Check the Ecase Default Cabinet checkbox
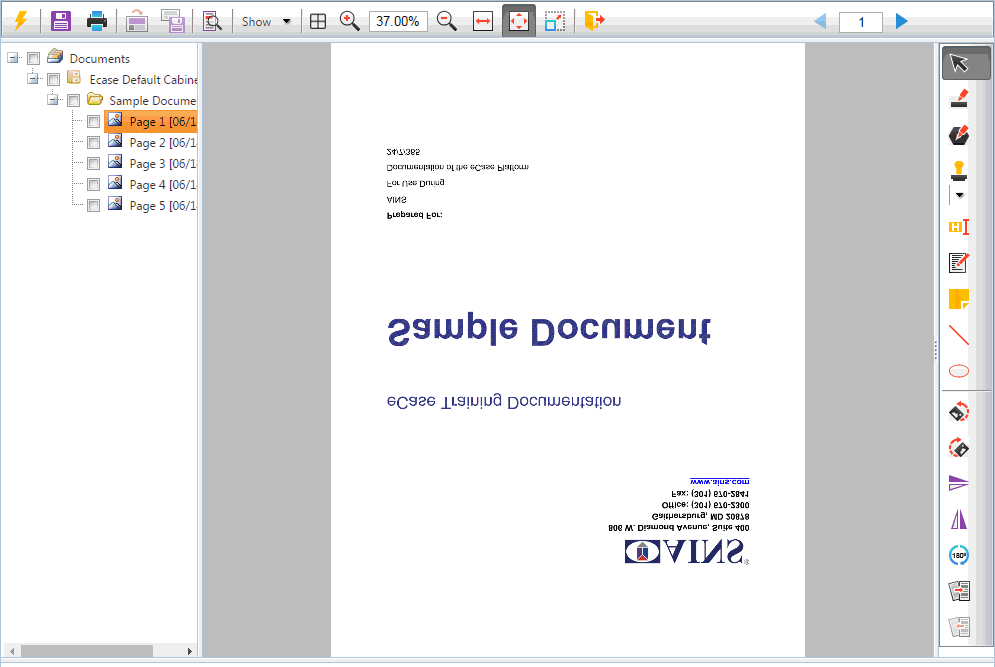 pyautogui.click(x=54, y=79)
